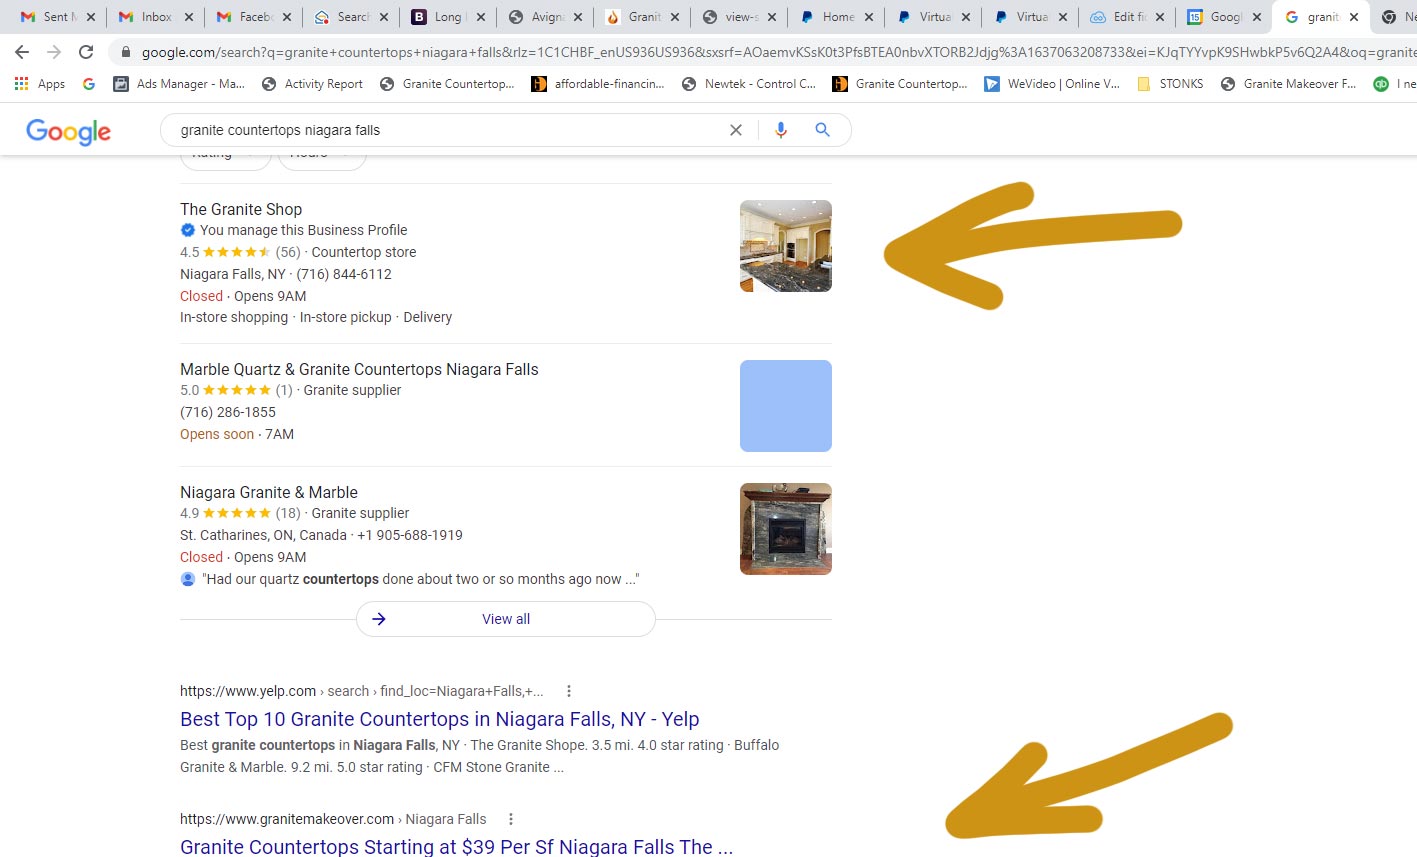Screen dimensions: 1417x857
Task: Go back using browser back arrow
Action: click(22, 52)
